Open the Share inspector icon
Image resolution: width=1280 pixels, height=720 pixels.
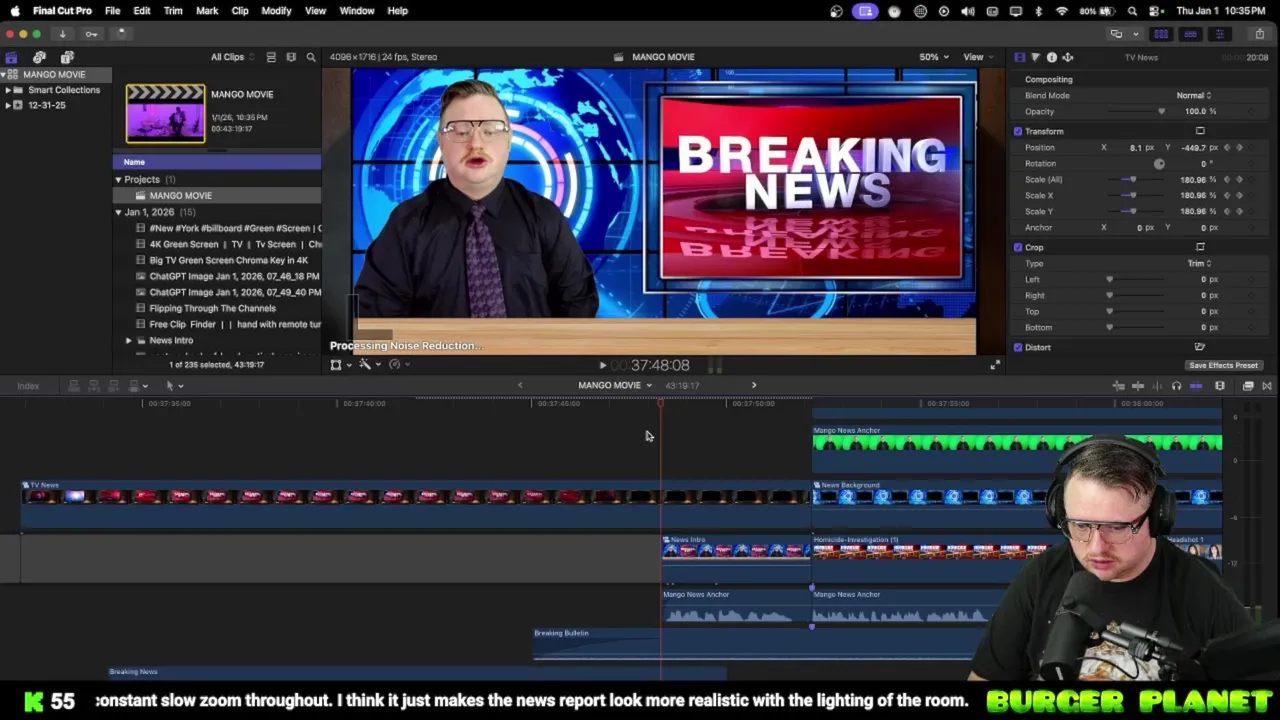point(1067,57)
